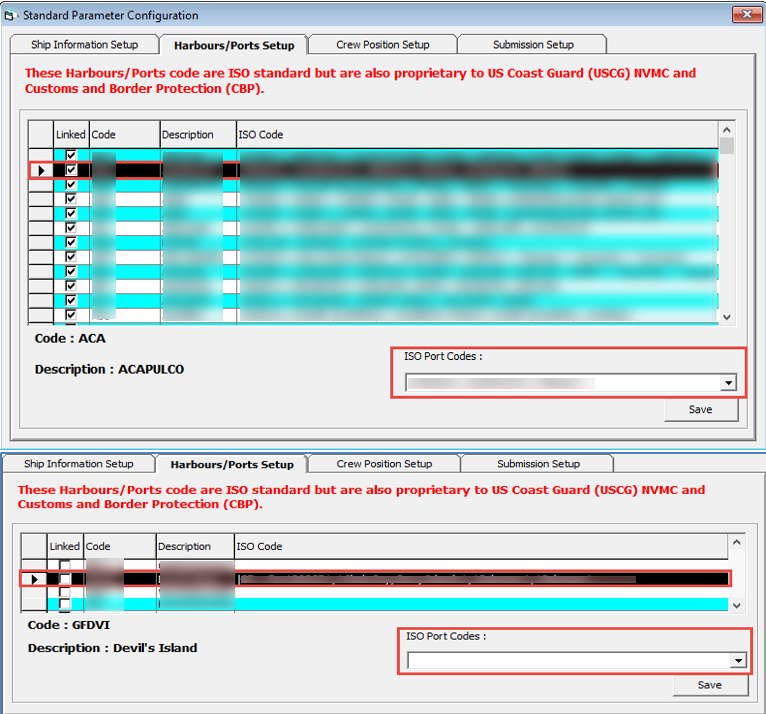The width and height of the screenshot is (766, 714).
Task: Open Submission Setup tab in lower panel
Action: tap(538, 463)
